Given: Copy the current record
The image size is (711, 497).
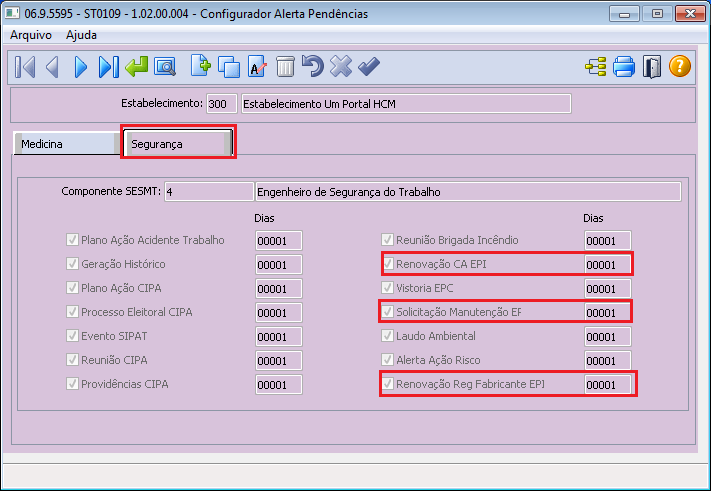Looking at the screenshot, I should [229, 67].
